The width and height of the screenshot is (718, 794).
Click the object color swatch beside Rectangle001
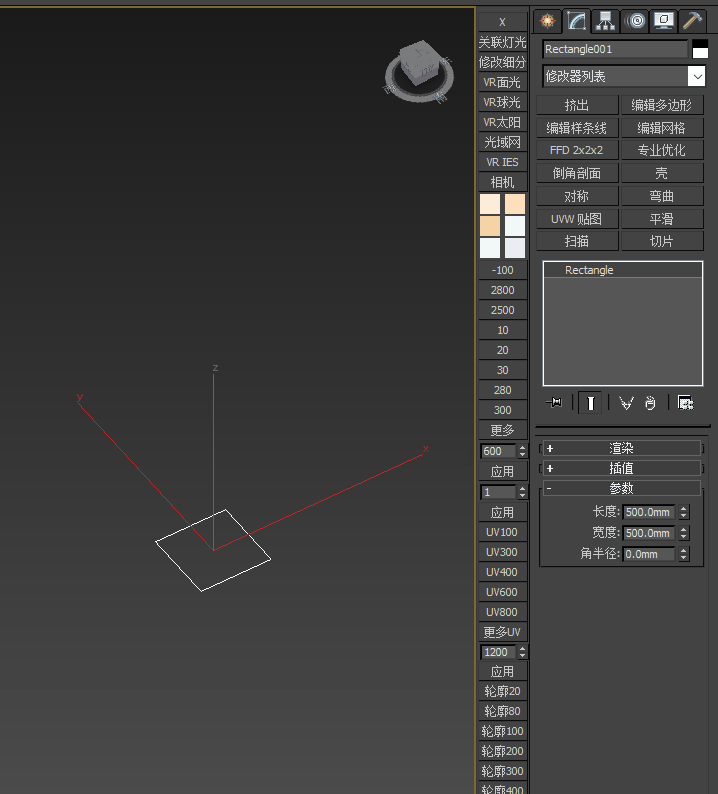pos(700,49)
